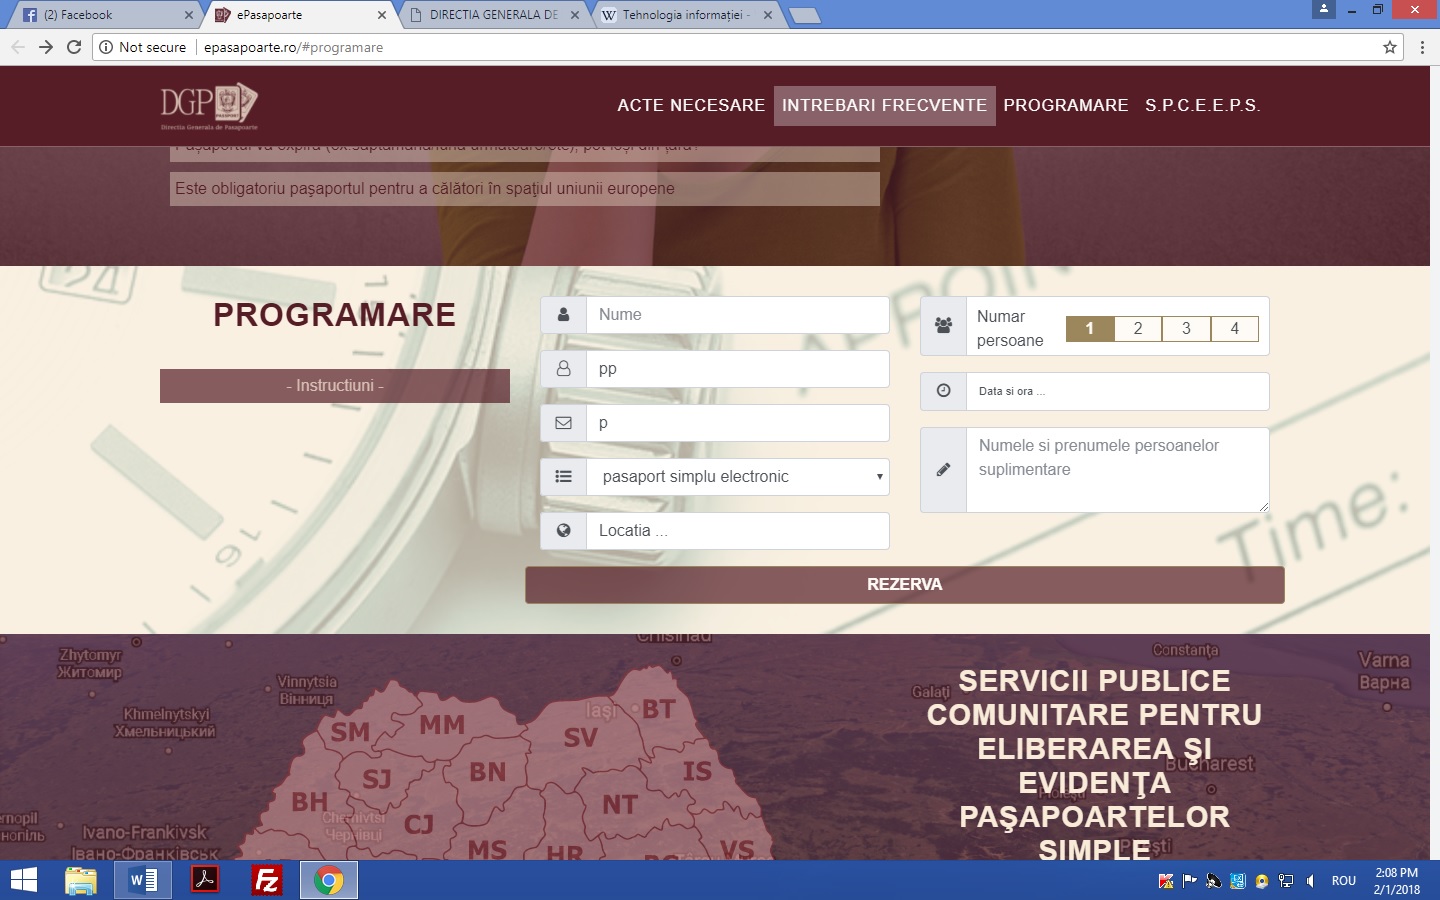Select 2 persons in Numar persoane
Viewport: 1440px width, 900px height.
click(1138, 329)
